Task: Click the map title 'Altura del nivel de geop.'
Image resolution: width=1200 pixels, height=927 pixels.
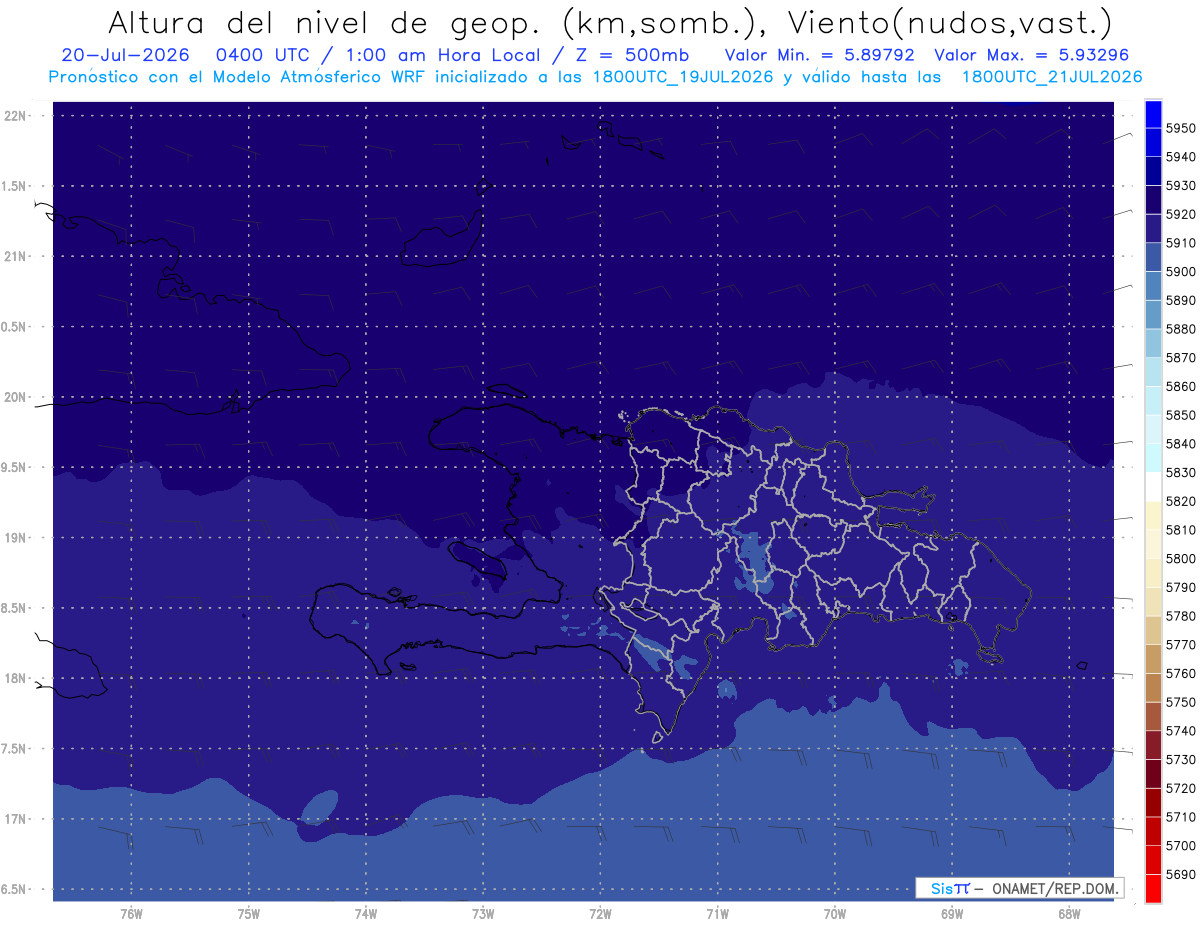Action: tap(325, 22)
